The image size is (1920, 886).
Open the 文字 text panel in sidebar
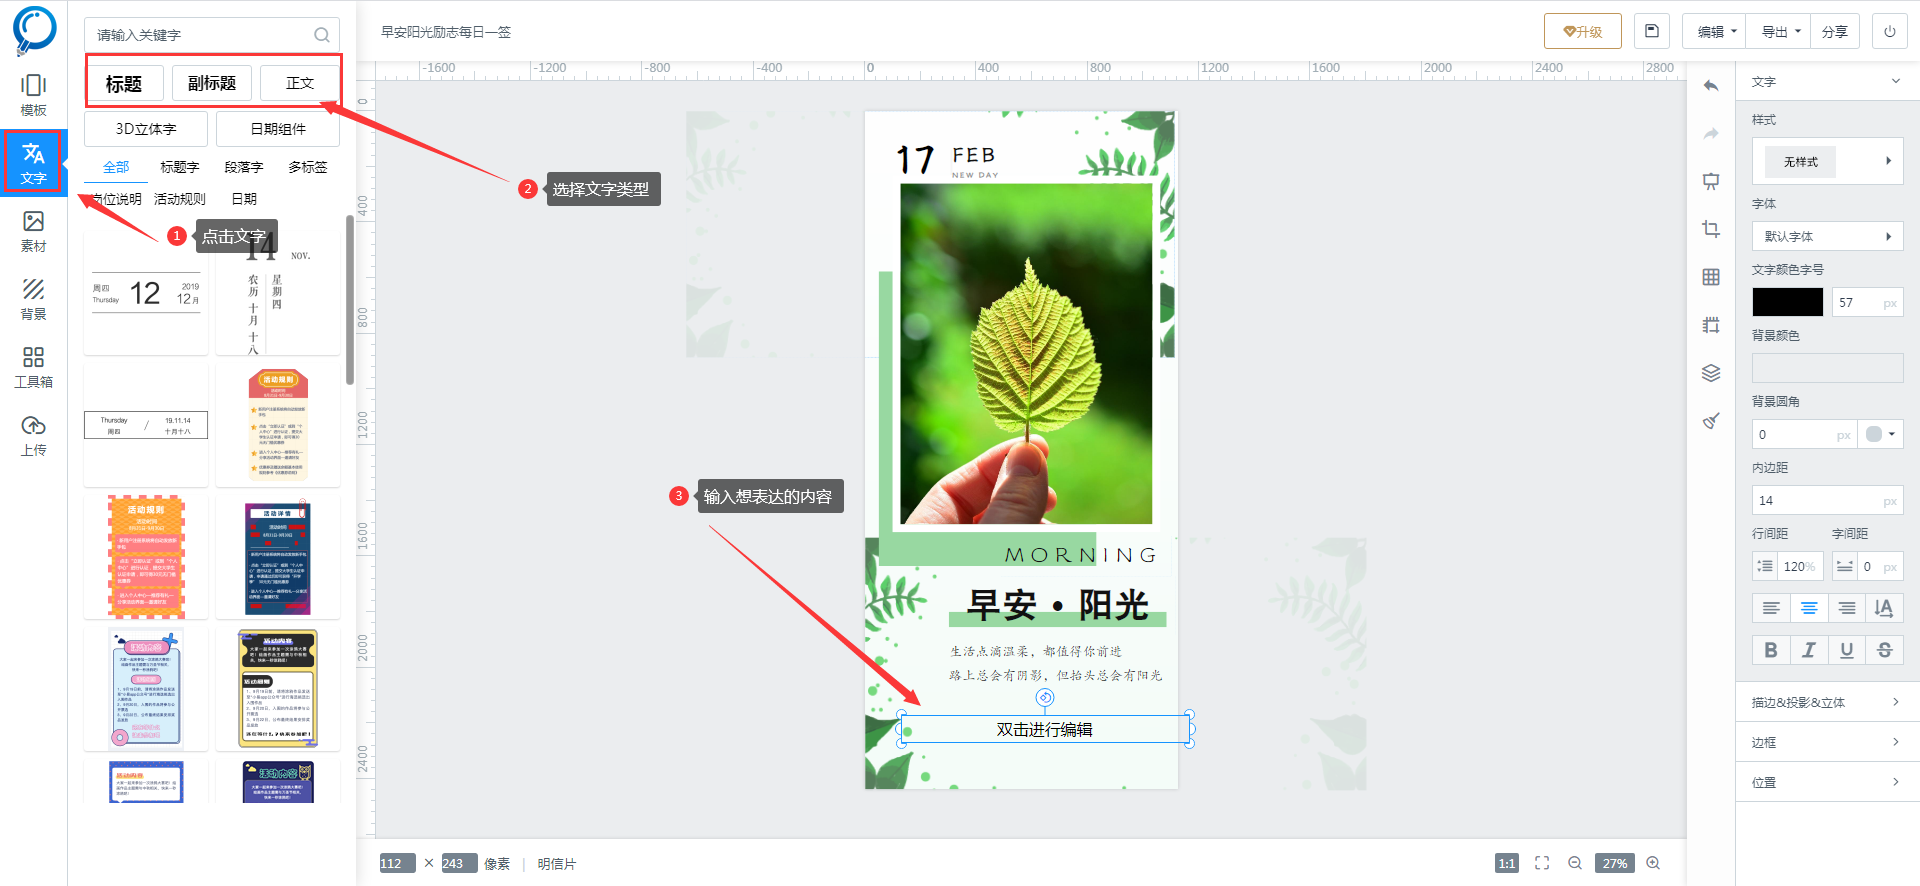click(x=34, y=163)
